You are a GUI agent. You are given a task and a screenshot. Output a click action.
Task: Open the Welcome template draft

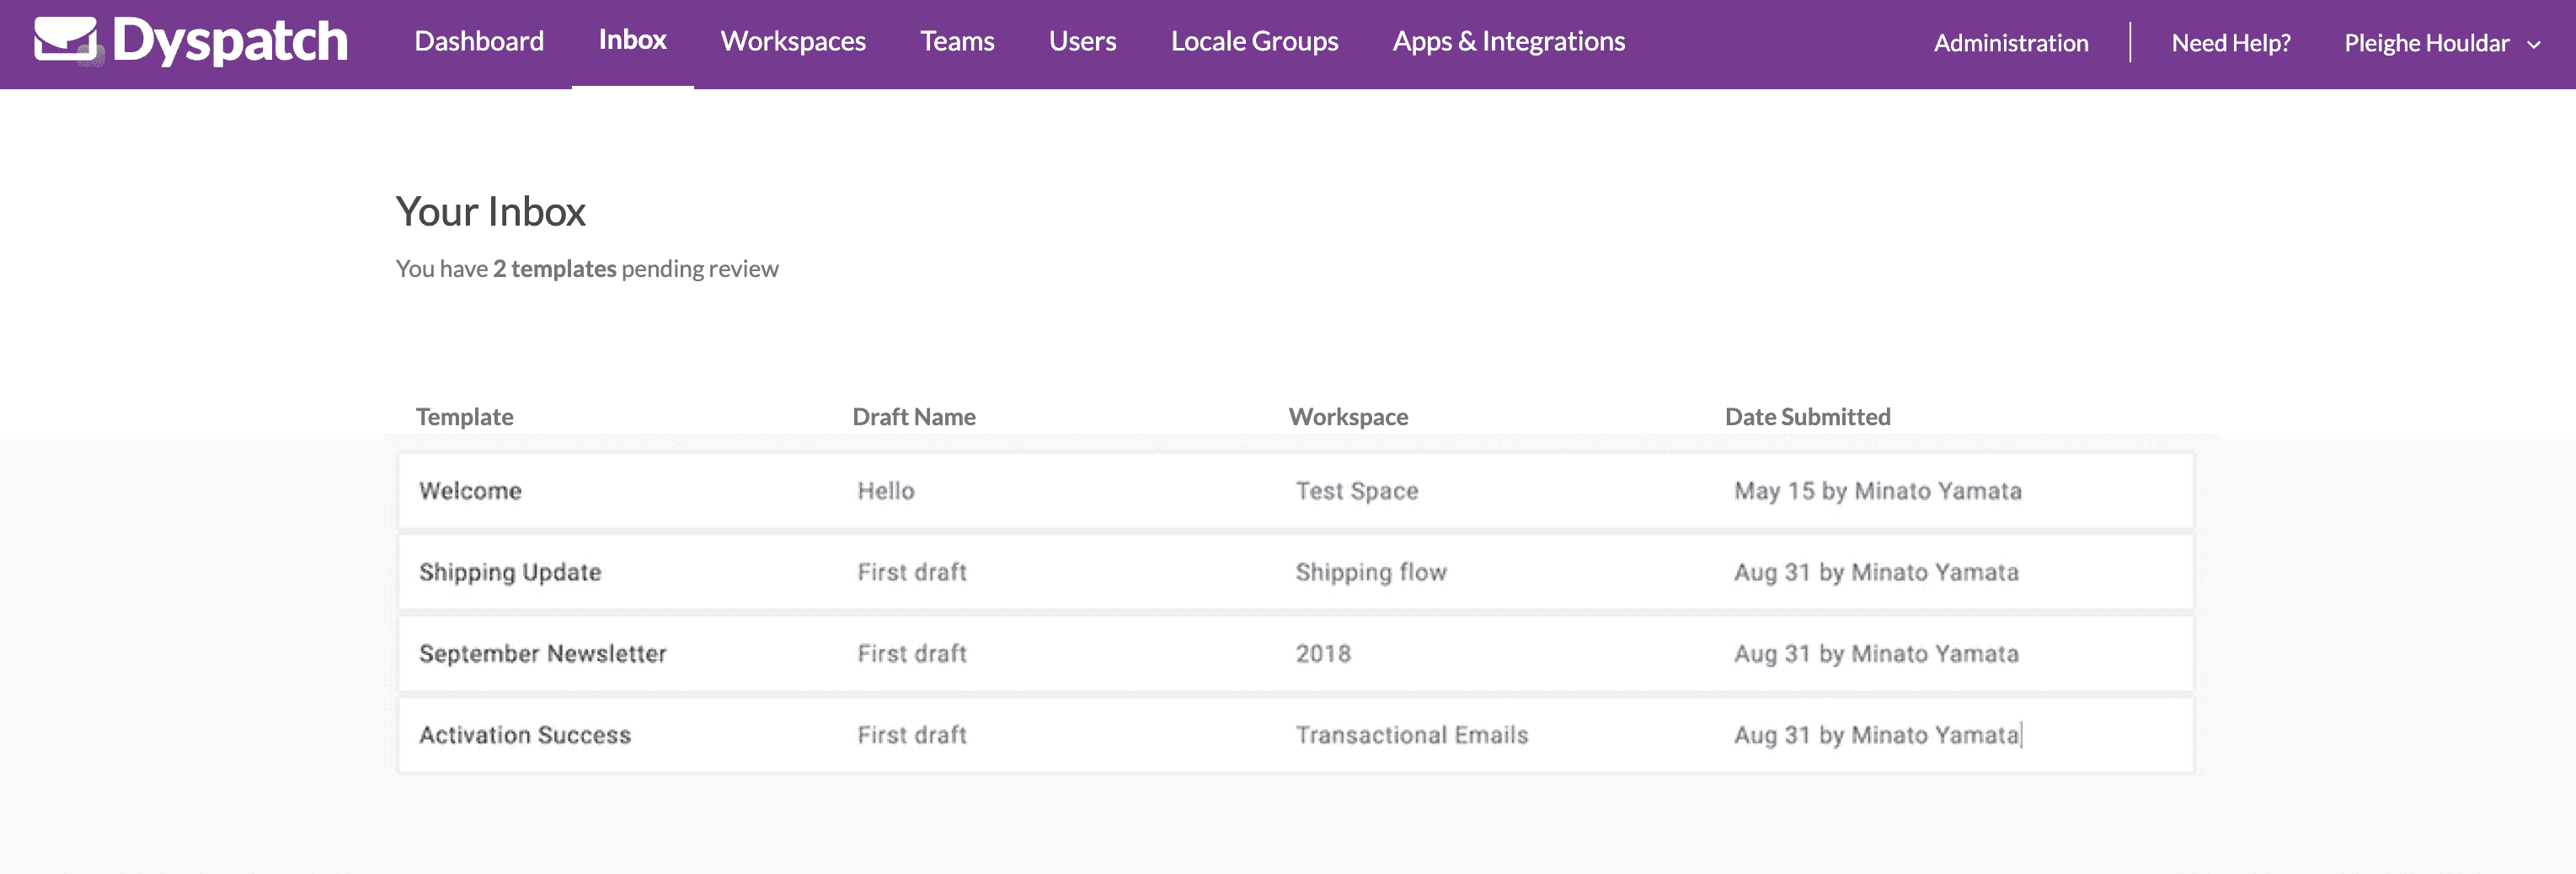pyautogui.click(x=471, y=490)
